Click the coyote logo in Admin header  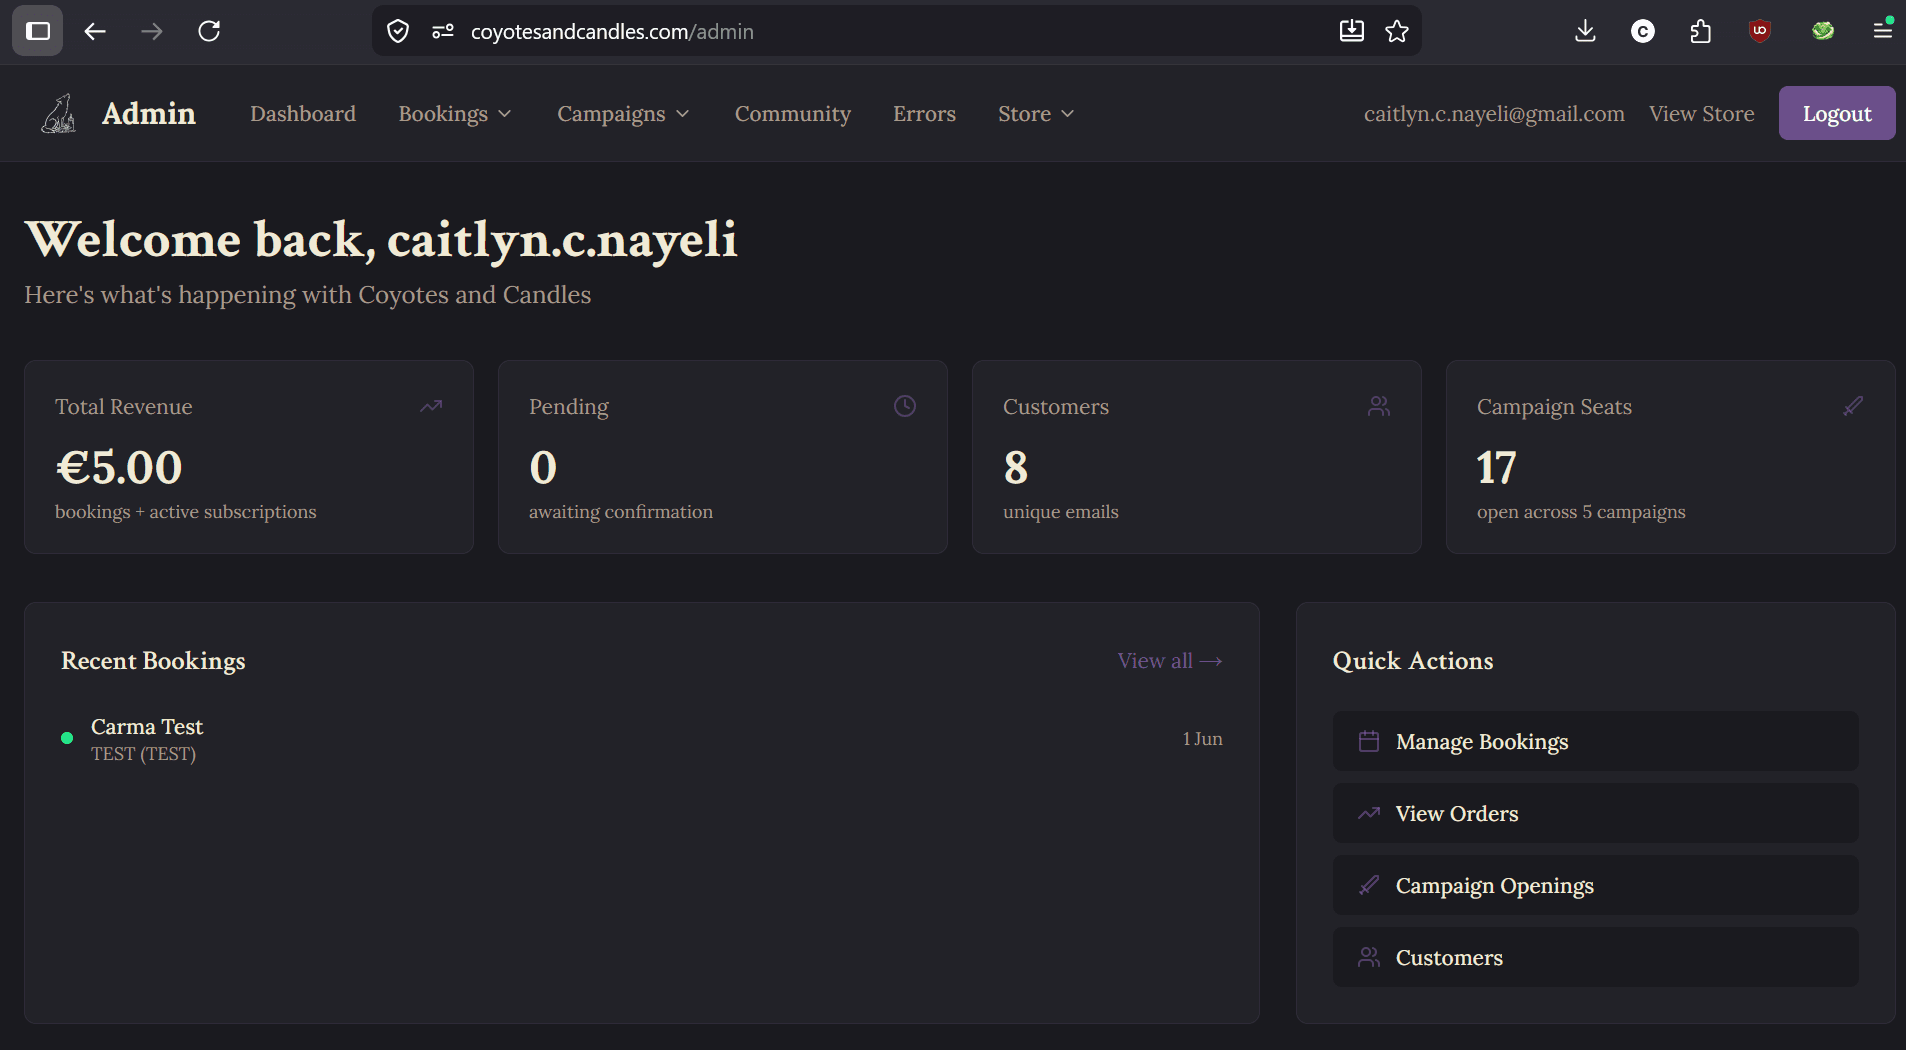click(x=59, y=113)
